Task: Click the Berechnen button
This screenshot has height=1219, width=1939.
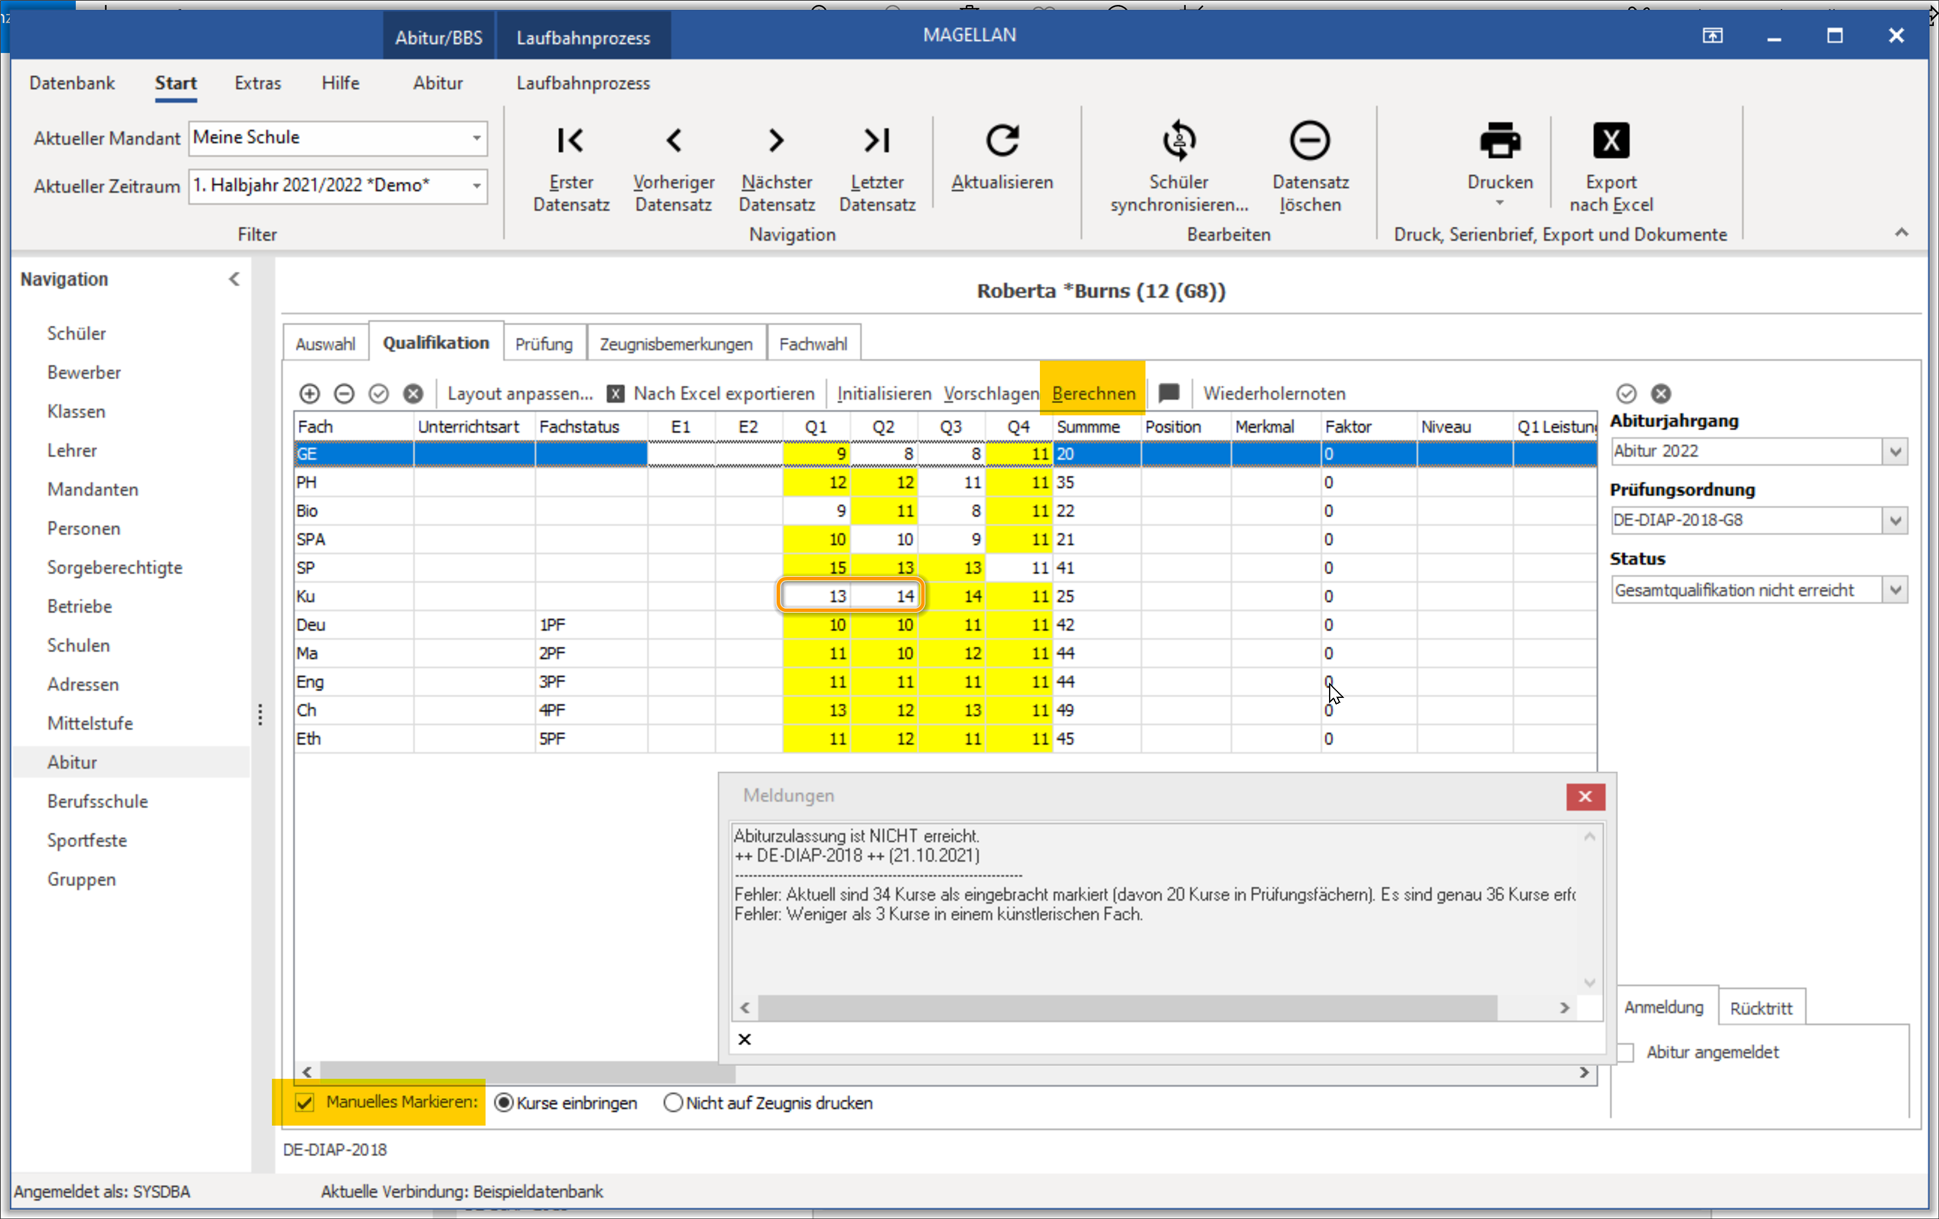Action: coord(1093,393)
